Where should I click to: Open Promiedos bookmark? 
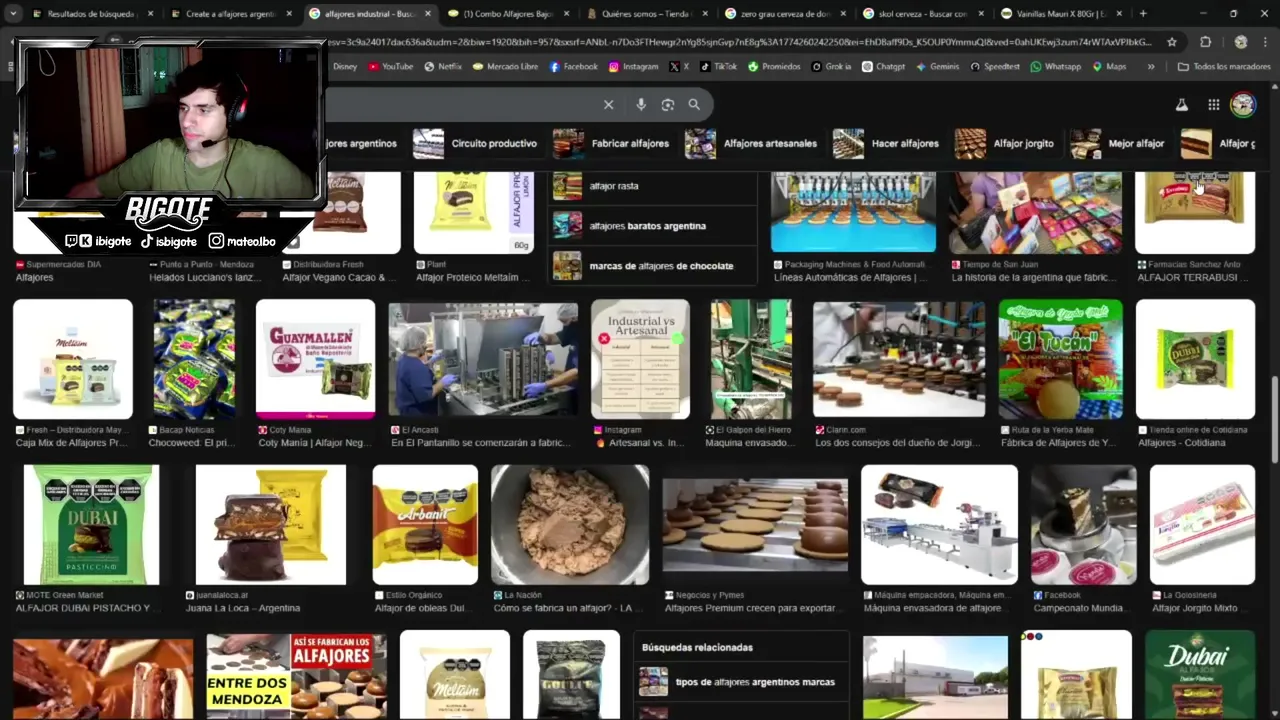pos(774,66)
